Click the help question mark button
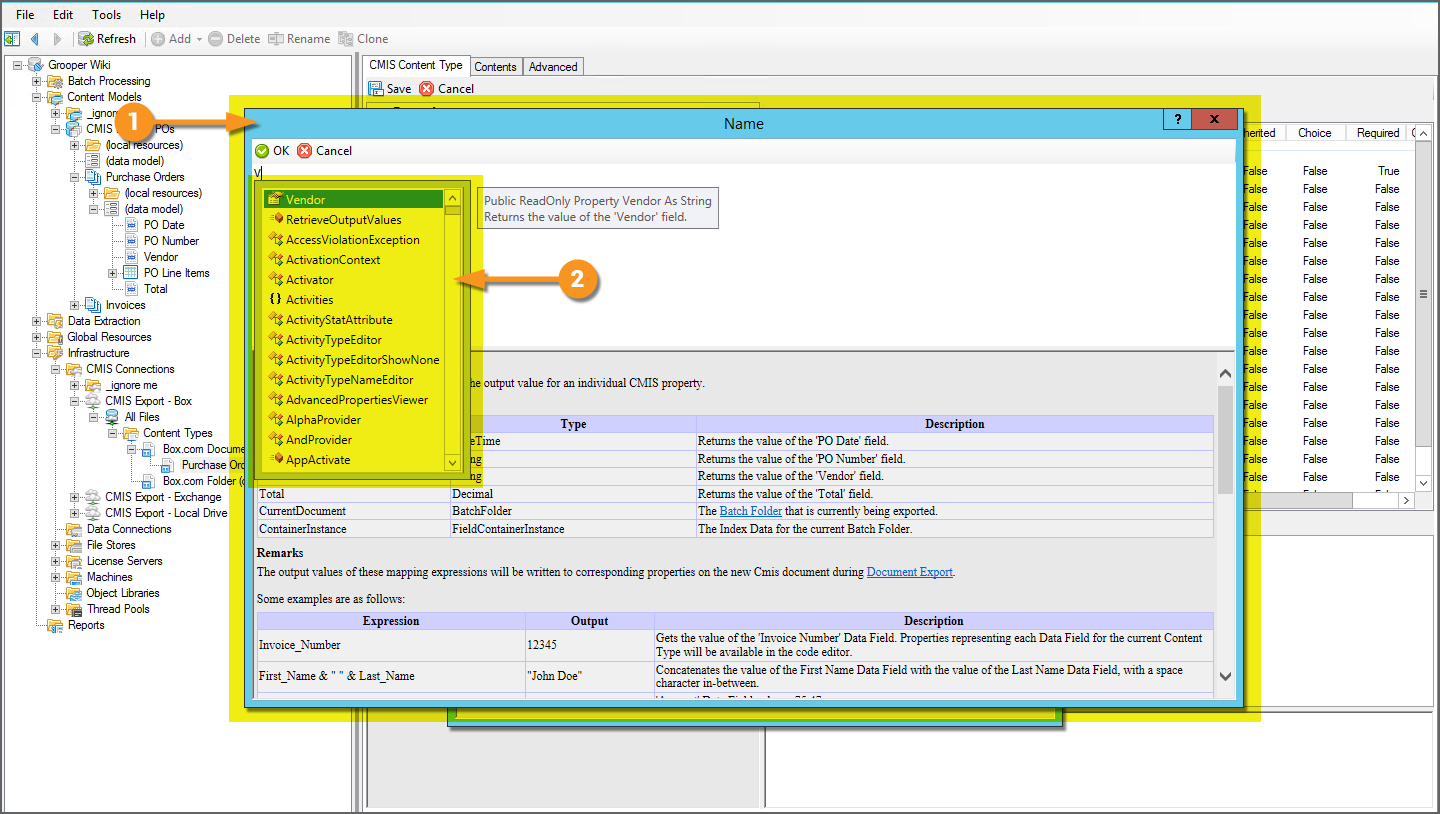Image resolution: width=1440 pixels, height=814 pixels. [1177, 119]
